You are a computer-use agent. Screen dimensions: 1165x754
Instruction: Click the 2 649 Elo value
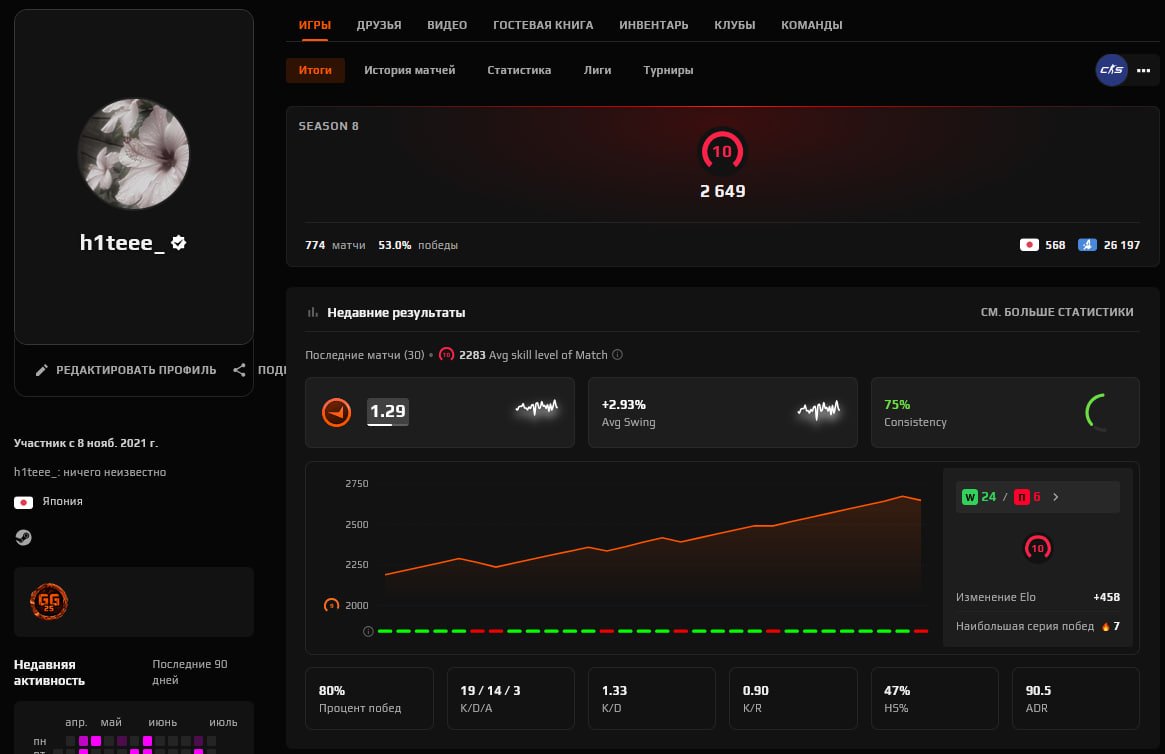[722, 191]
